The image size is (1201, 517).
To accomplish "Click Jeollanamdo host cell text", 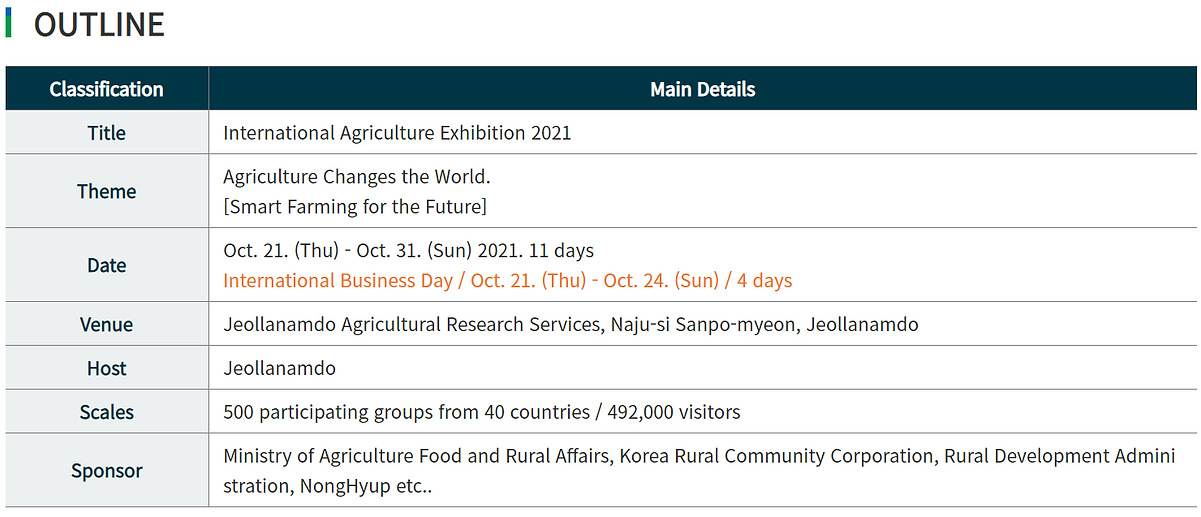I will coord(279,368).
